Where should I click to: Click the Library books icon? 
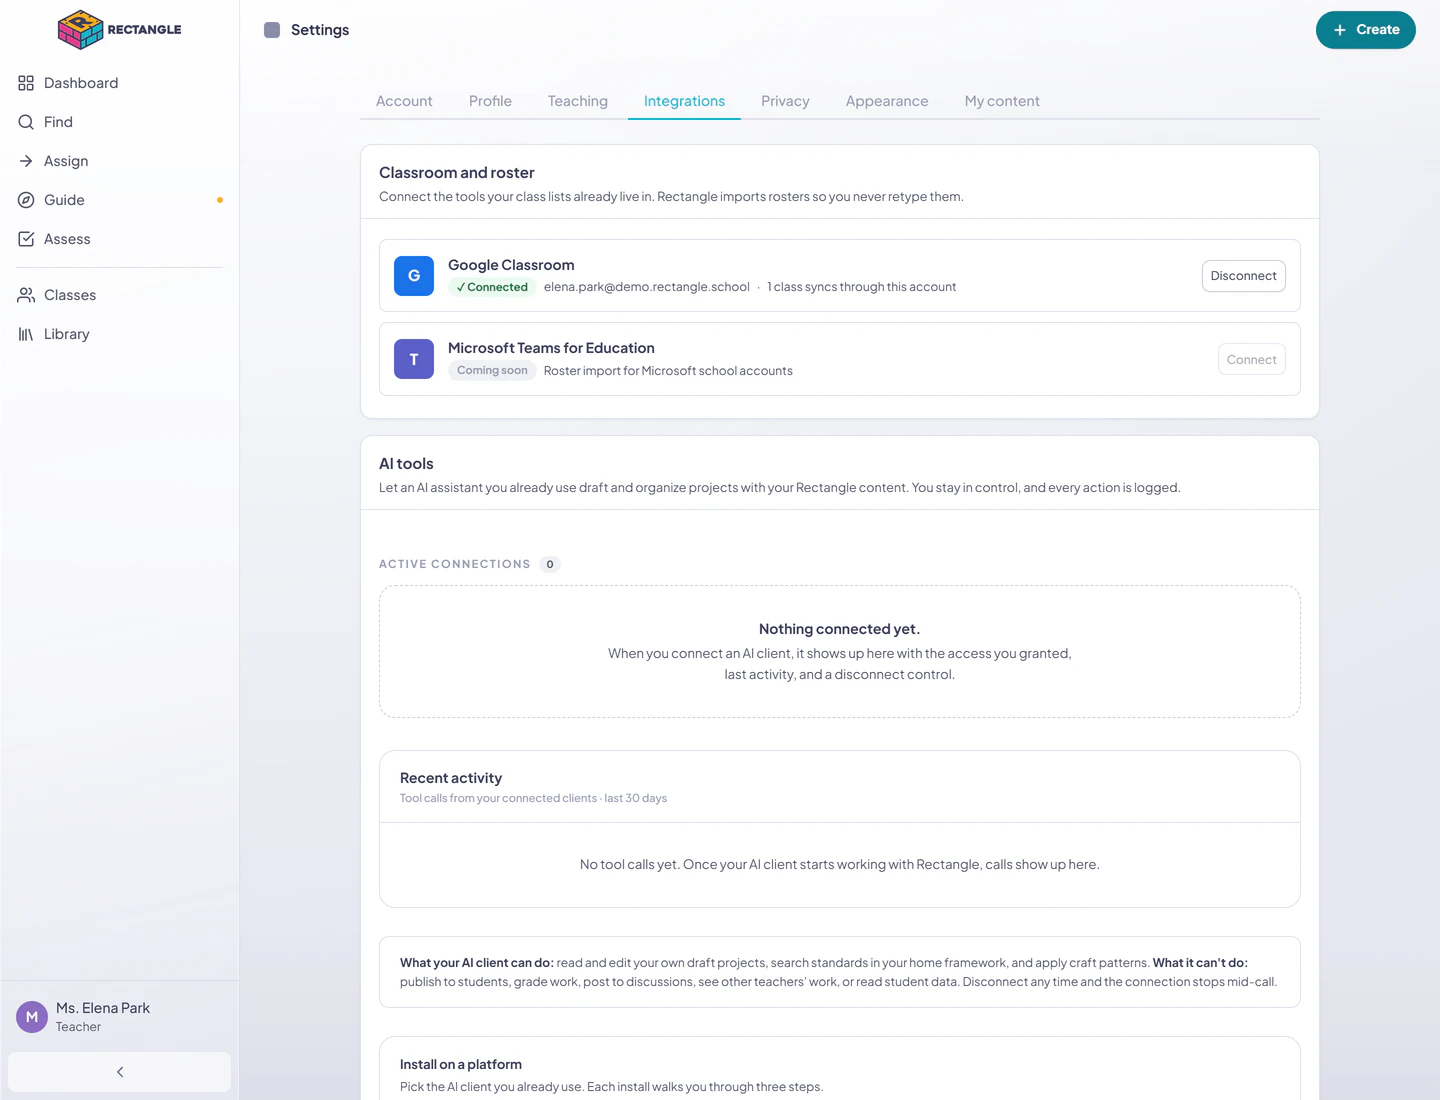pyautogui.click(x=26, y=334)
